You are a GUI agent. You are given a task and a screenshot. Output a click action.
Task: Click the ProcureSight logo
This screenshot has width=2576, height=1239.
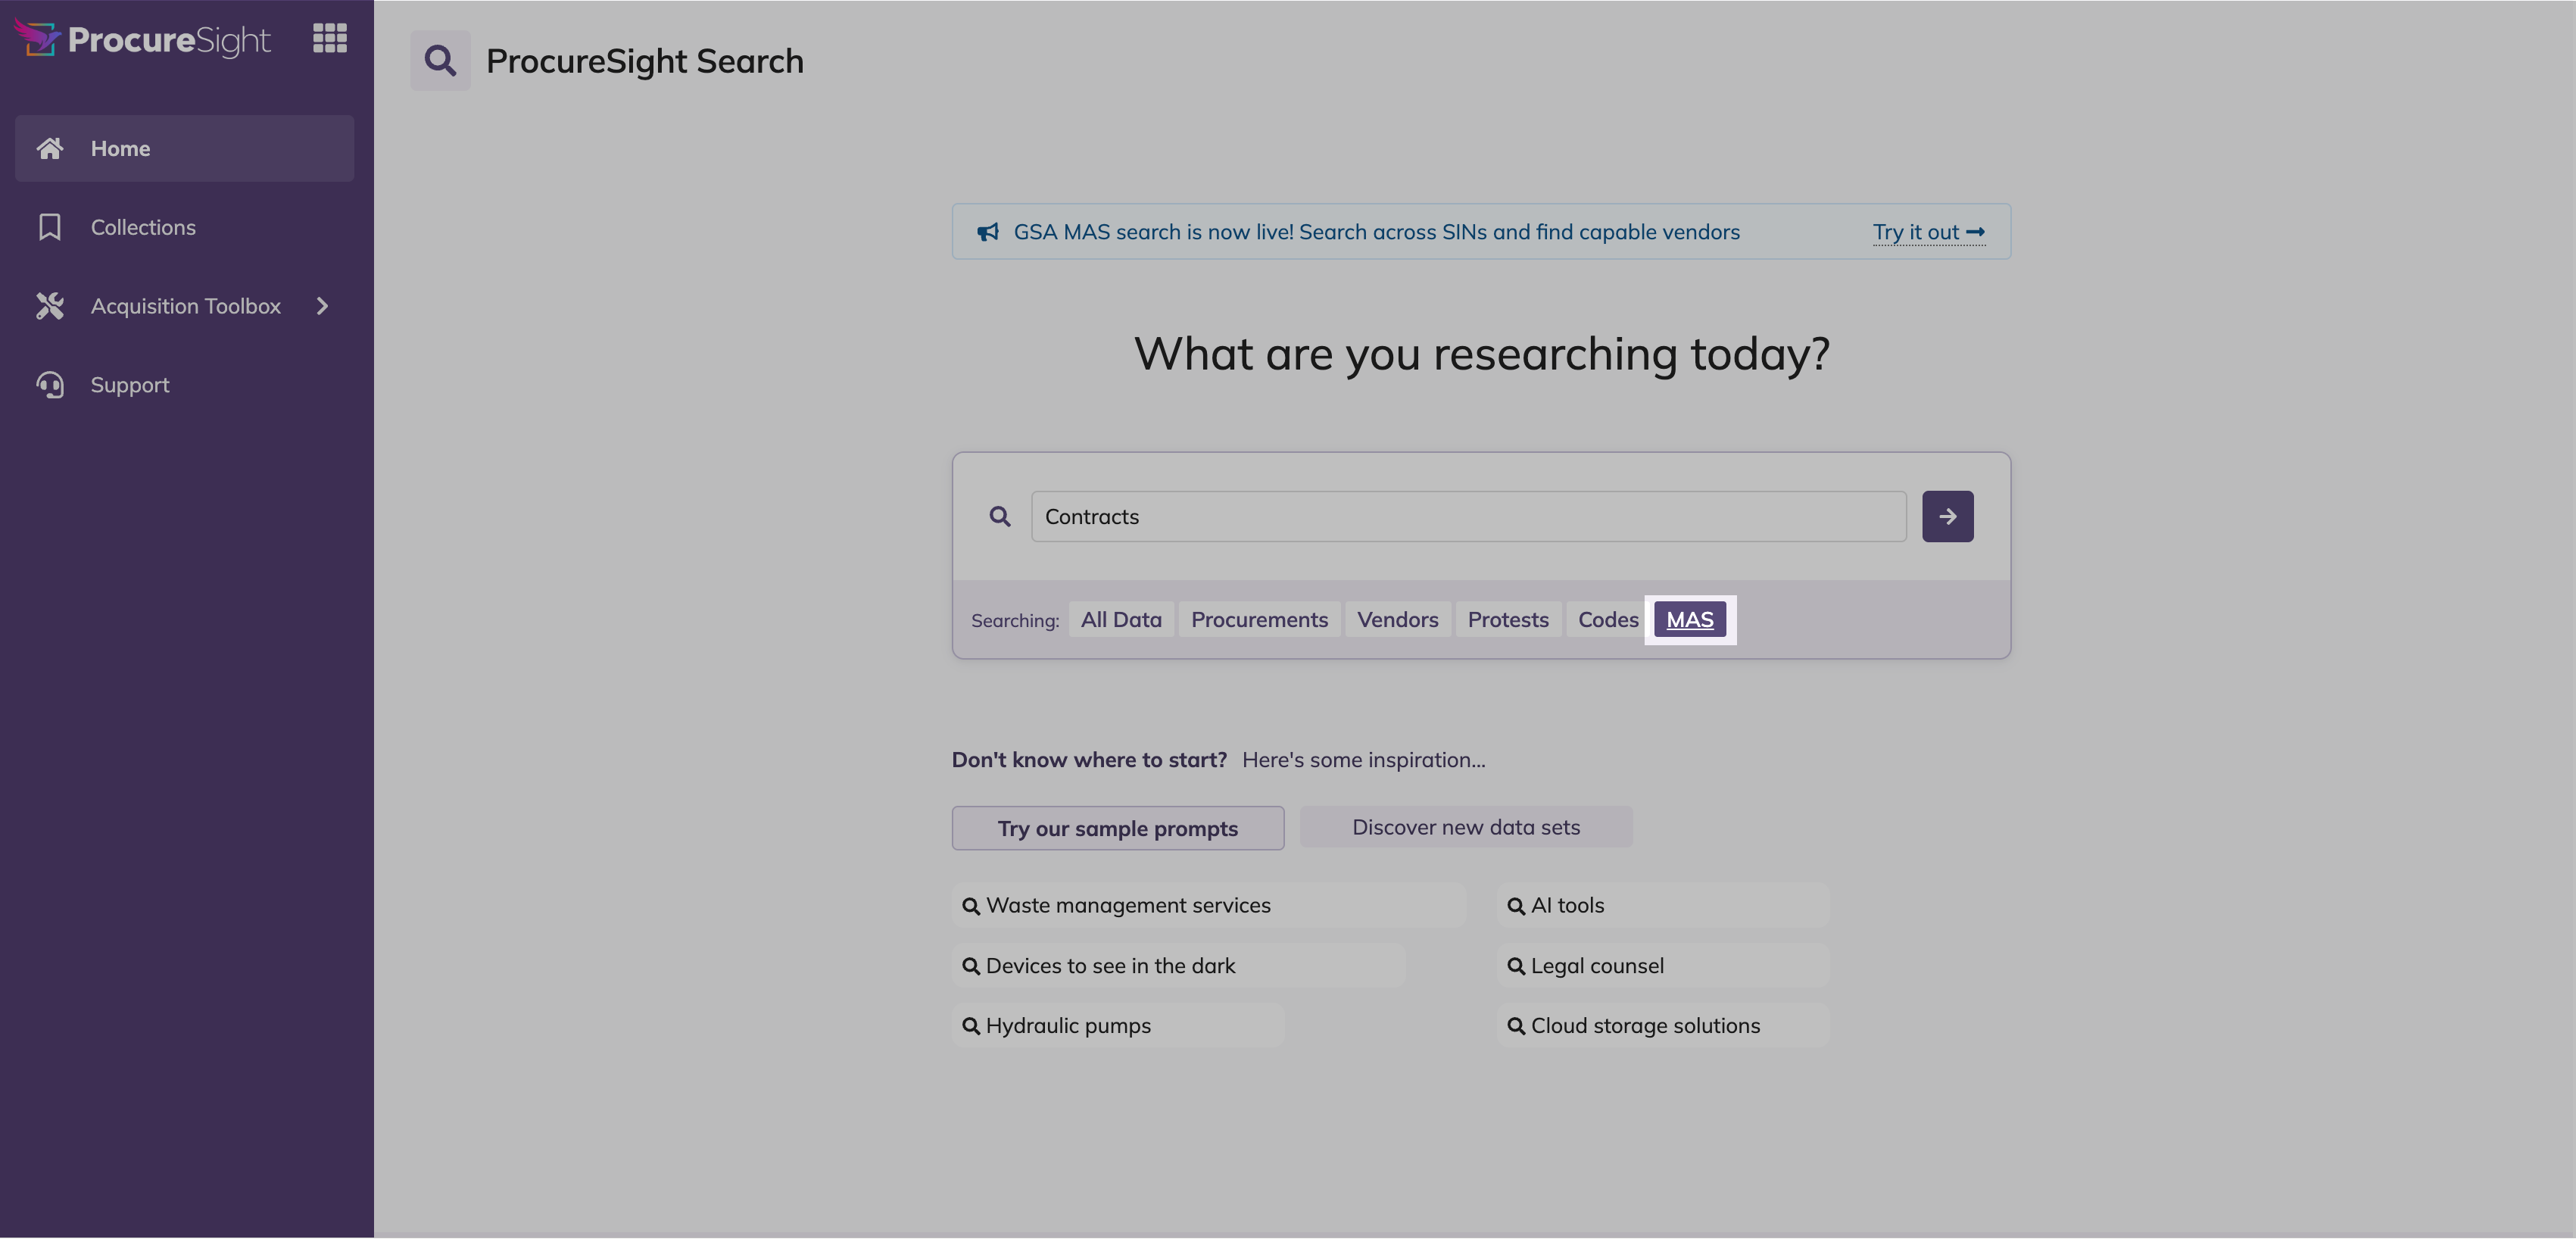tap(142, 39)
